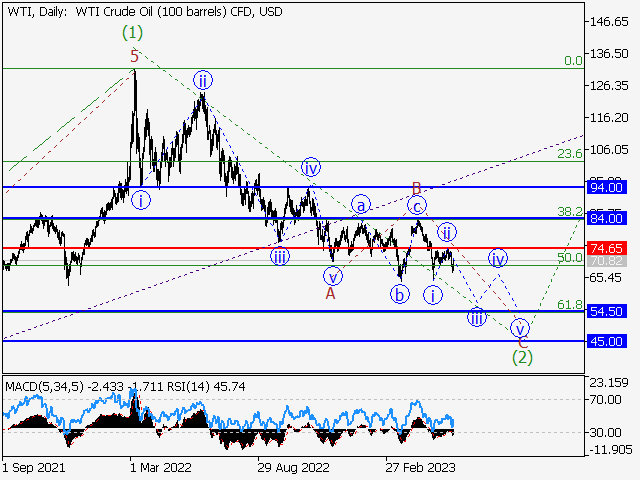Click the 116.20 price axis label
The width and height of the screenshot is (640, 480).
pyautogui.click(x=610, y=118)
